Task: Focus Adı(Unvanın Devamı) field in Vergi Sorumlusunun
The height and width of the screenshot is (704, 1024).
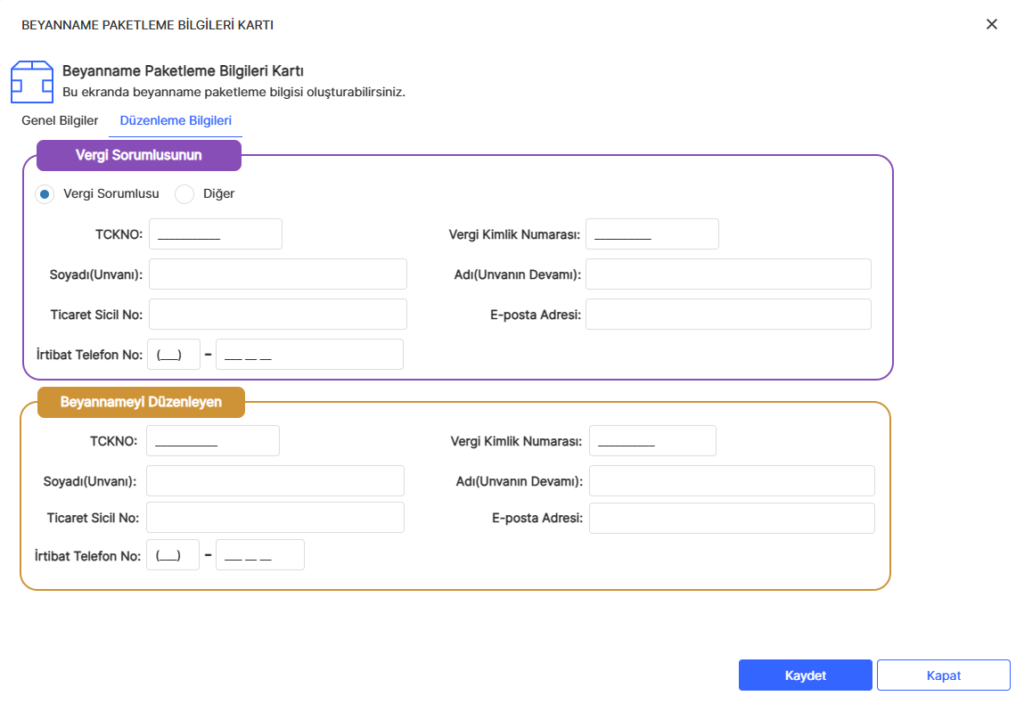Action: [x=728, y=274]
